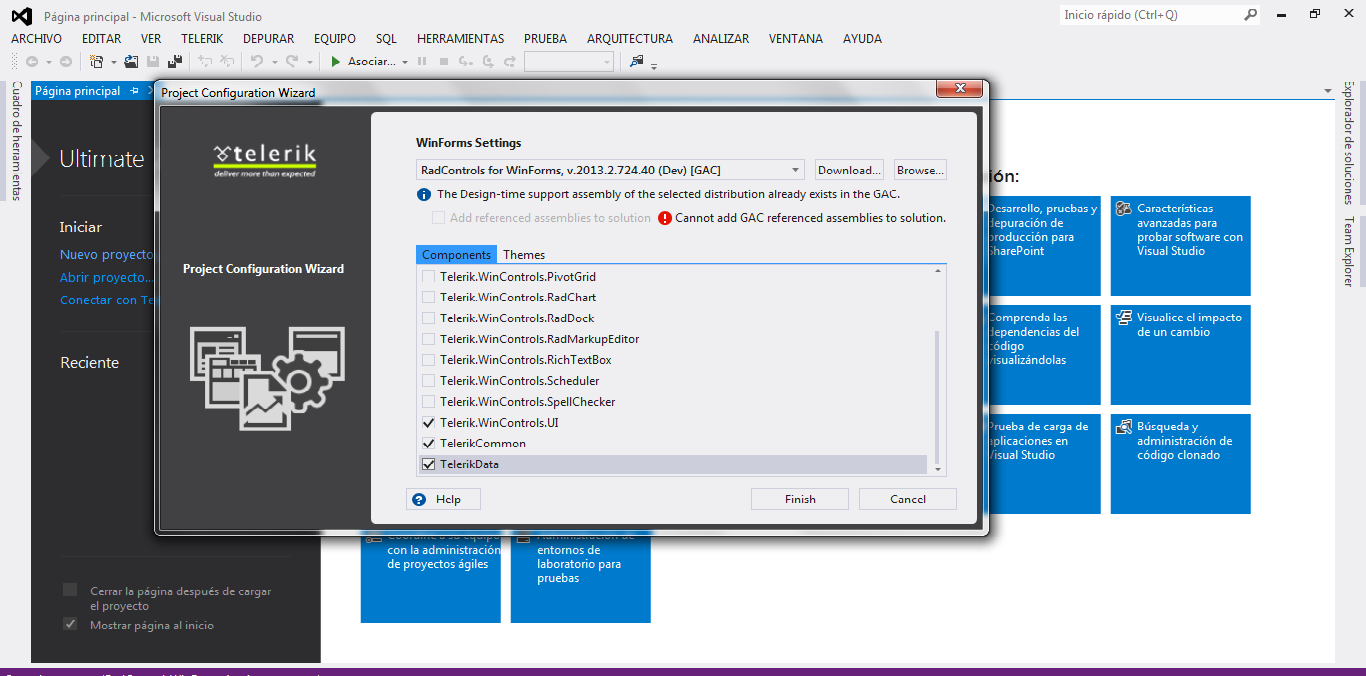
Task: Click the Búsqueda y administración tile icon
Action: point(1123,426)
